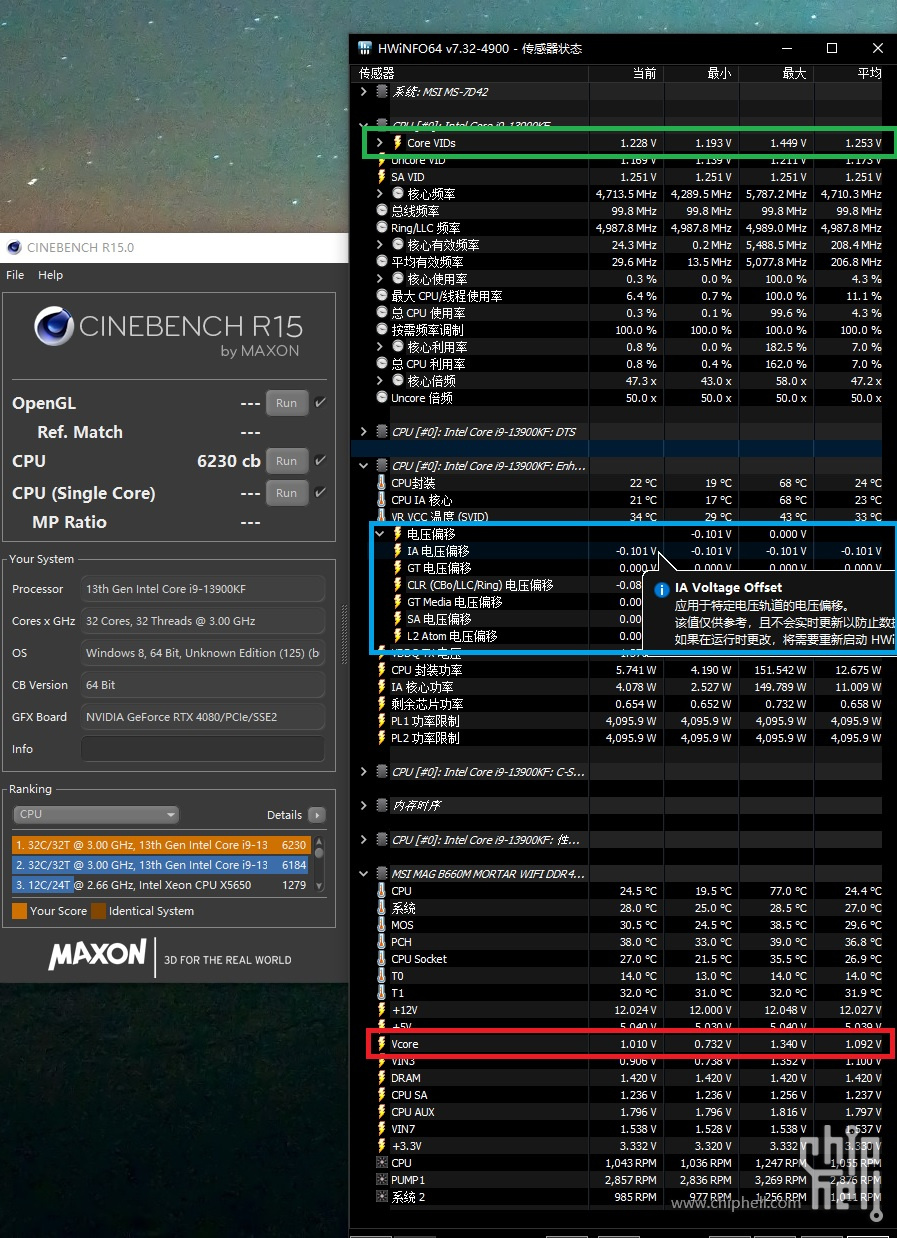This screenshot has height=1238, width=897.
Task: Click the L2 Atom 电压偏移 lightning icon
Action: (x=397, y=636)
